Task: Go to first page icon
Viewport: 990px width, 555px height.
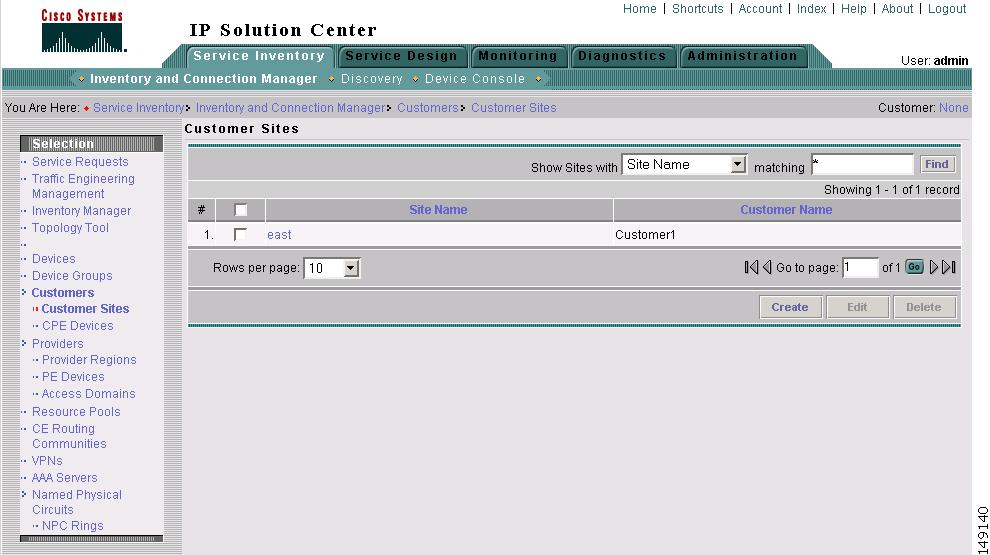Action: point(751,267)
